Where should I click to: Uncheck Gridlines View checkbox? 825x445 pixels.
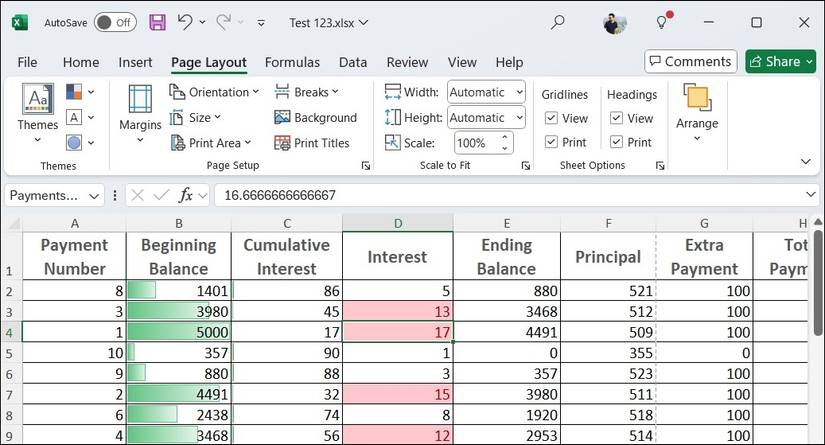coord(551,118)
